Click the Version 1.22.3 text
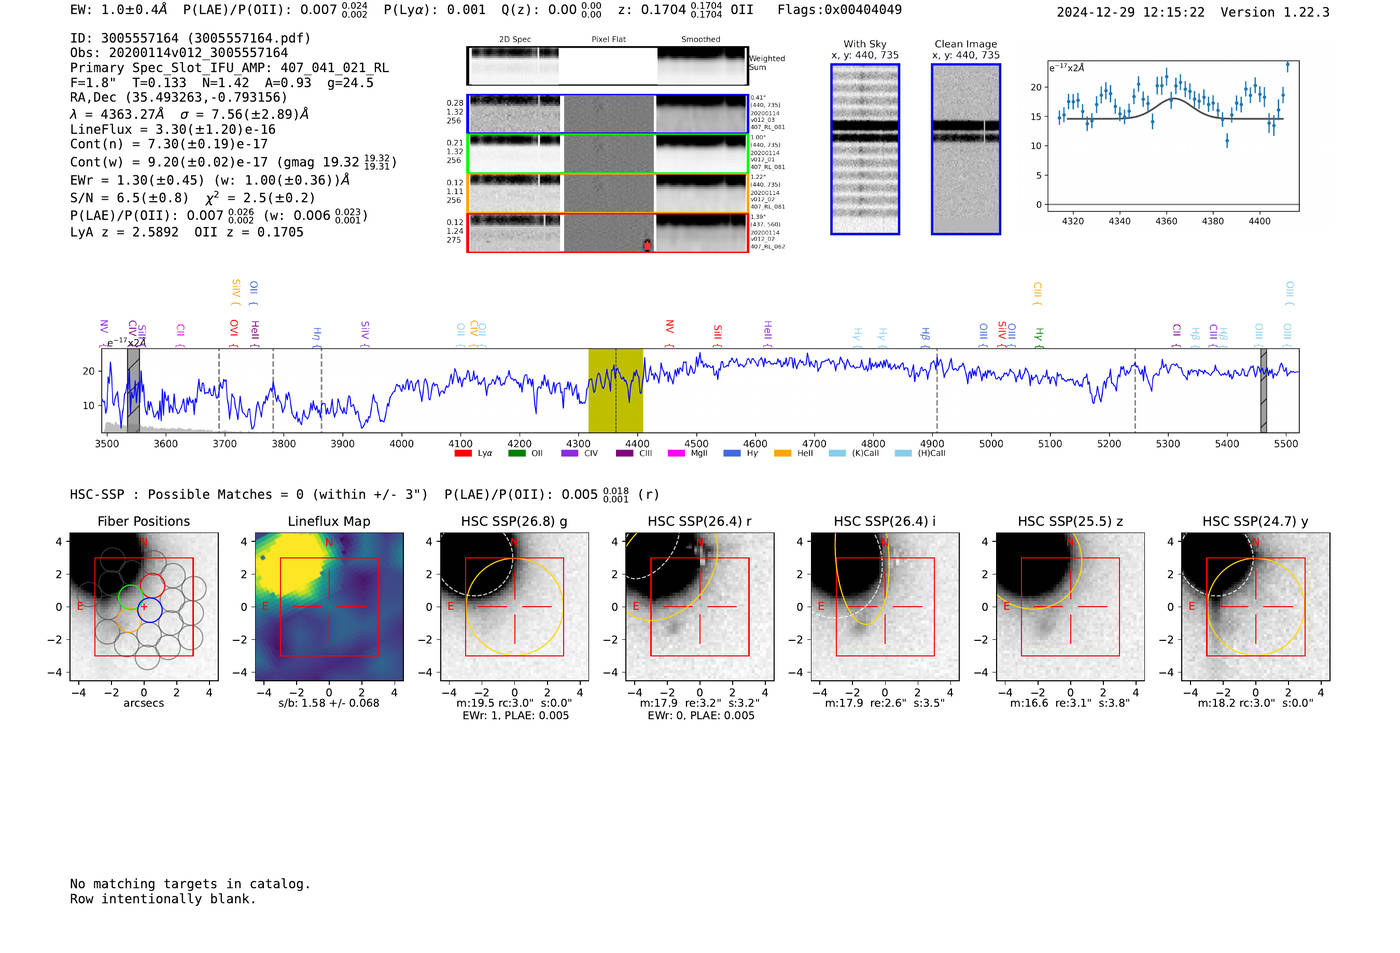Viewport: 1400px width, 953px height. tap(1275, 12)
